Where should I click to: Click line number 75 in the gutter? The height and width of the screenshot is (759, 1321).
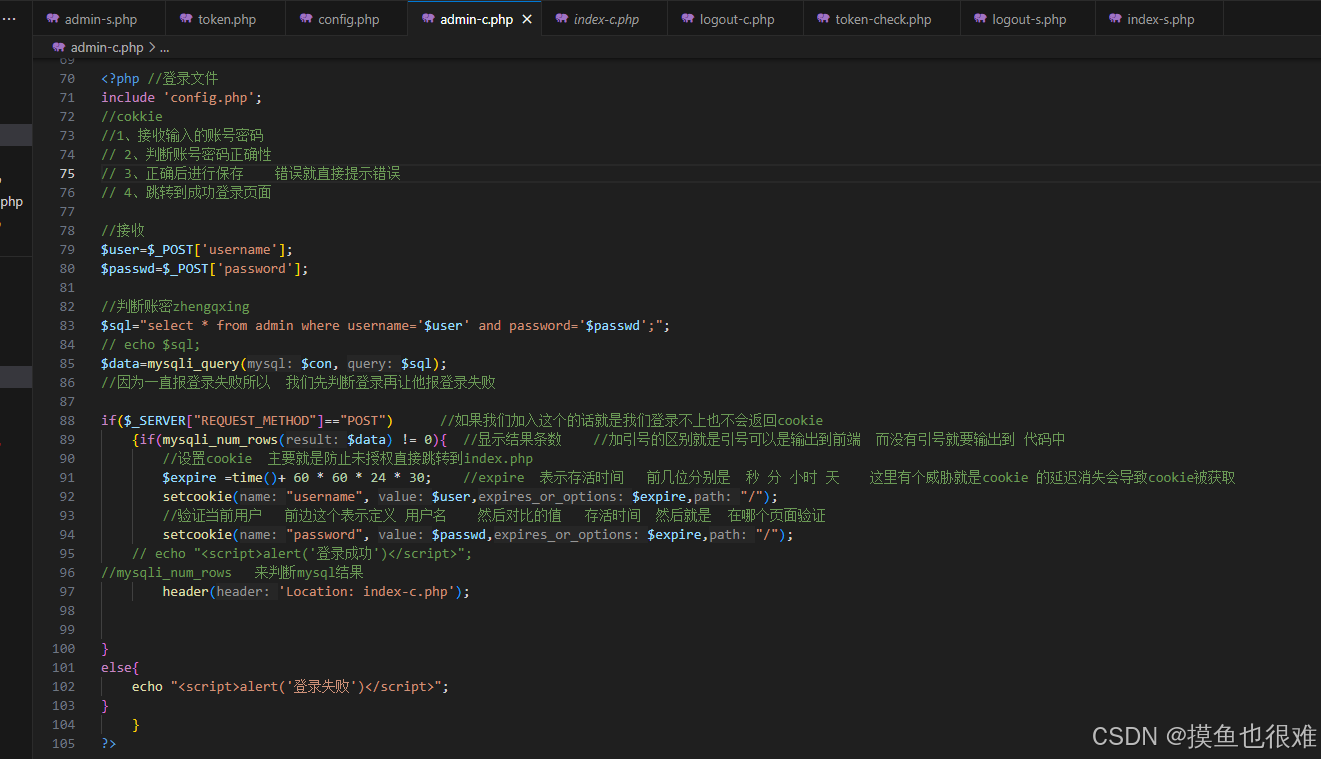[x=67, y=173]
